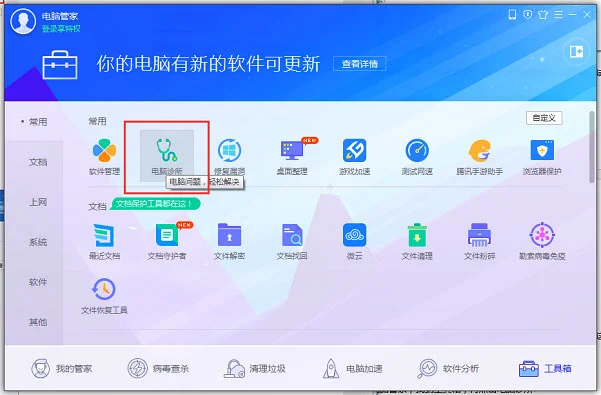The height and width of the screenshot is (395, 601).
Task: Launch 电脑诊所 stethoscope tool
Action: pyautogui.click(x=167, y=156)
